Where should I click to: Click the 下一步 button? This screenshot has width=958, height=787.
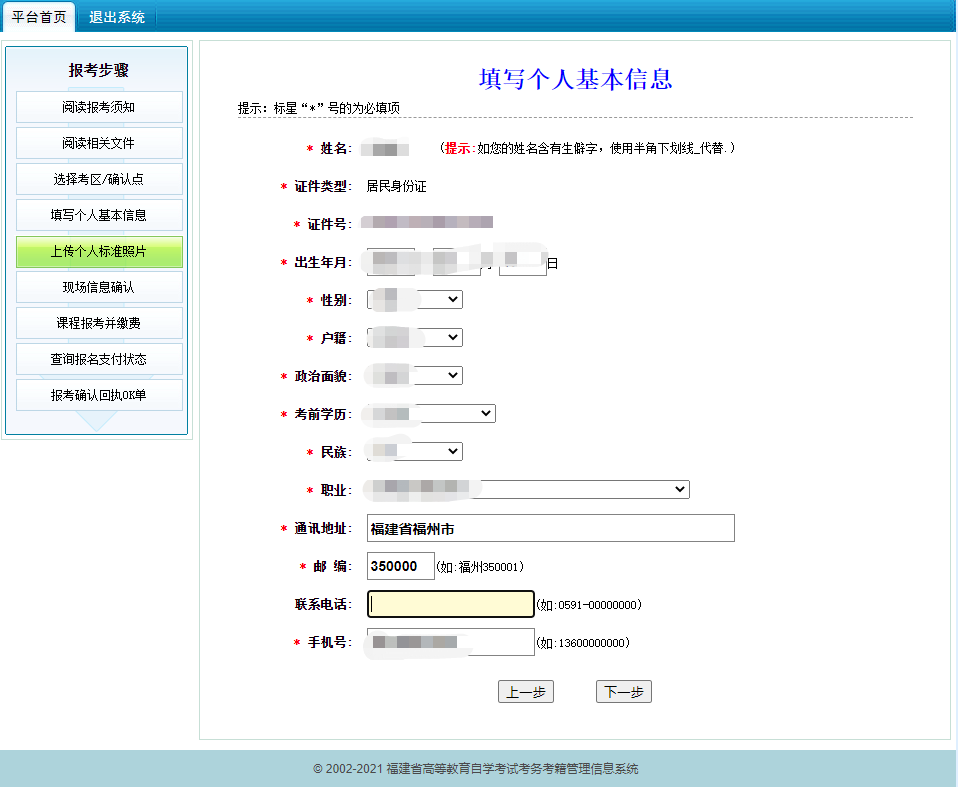(x=623, y=692)
